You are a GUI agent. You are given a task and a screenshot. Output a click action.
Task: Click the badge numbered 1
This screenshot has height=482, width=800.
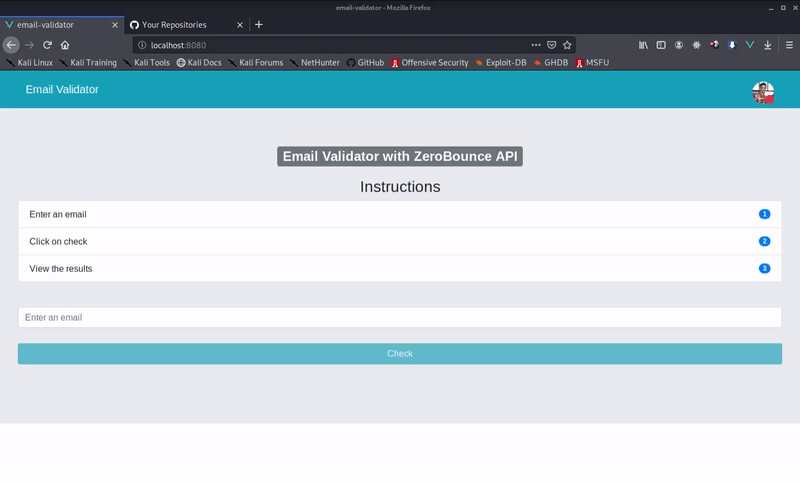(764, 214)
